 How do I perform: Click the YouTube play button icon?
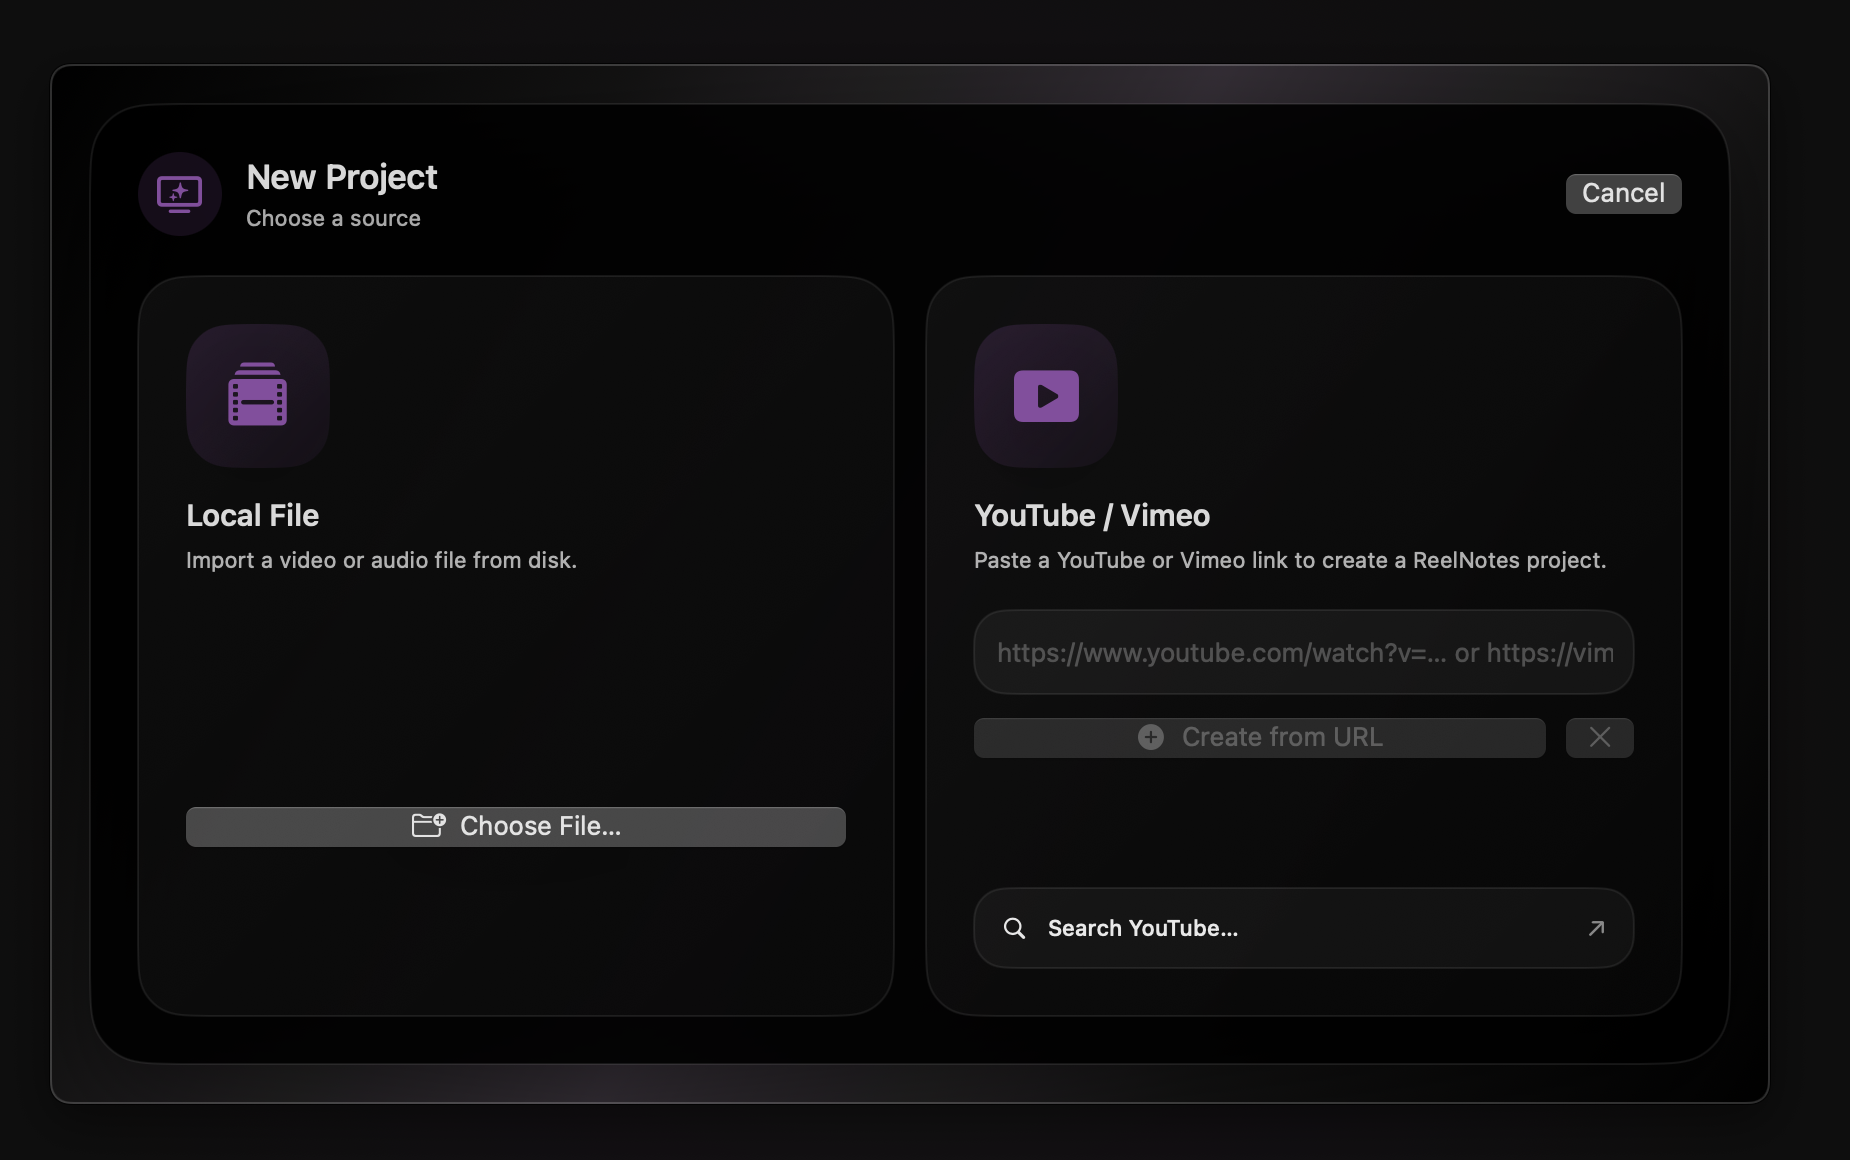1045,395
